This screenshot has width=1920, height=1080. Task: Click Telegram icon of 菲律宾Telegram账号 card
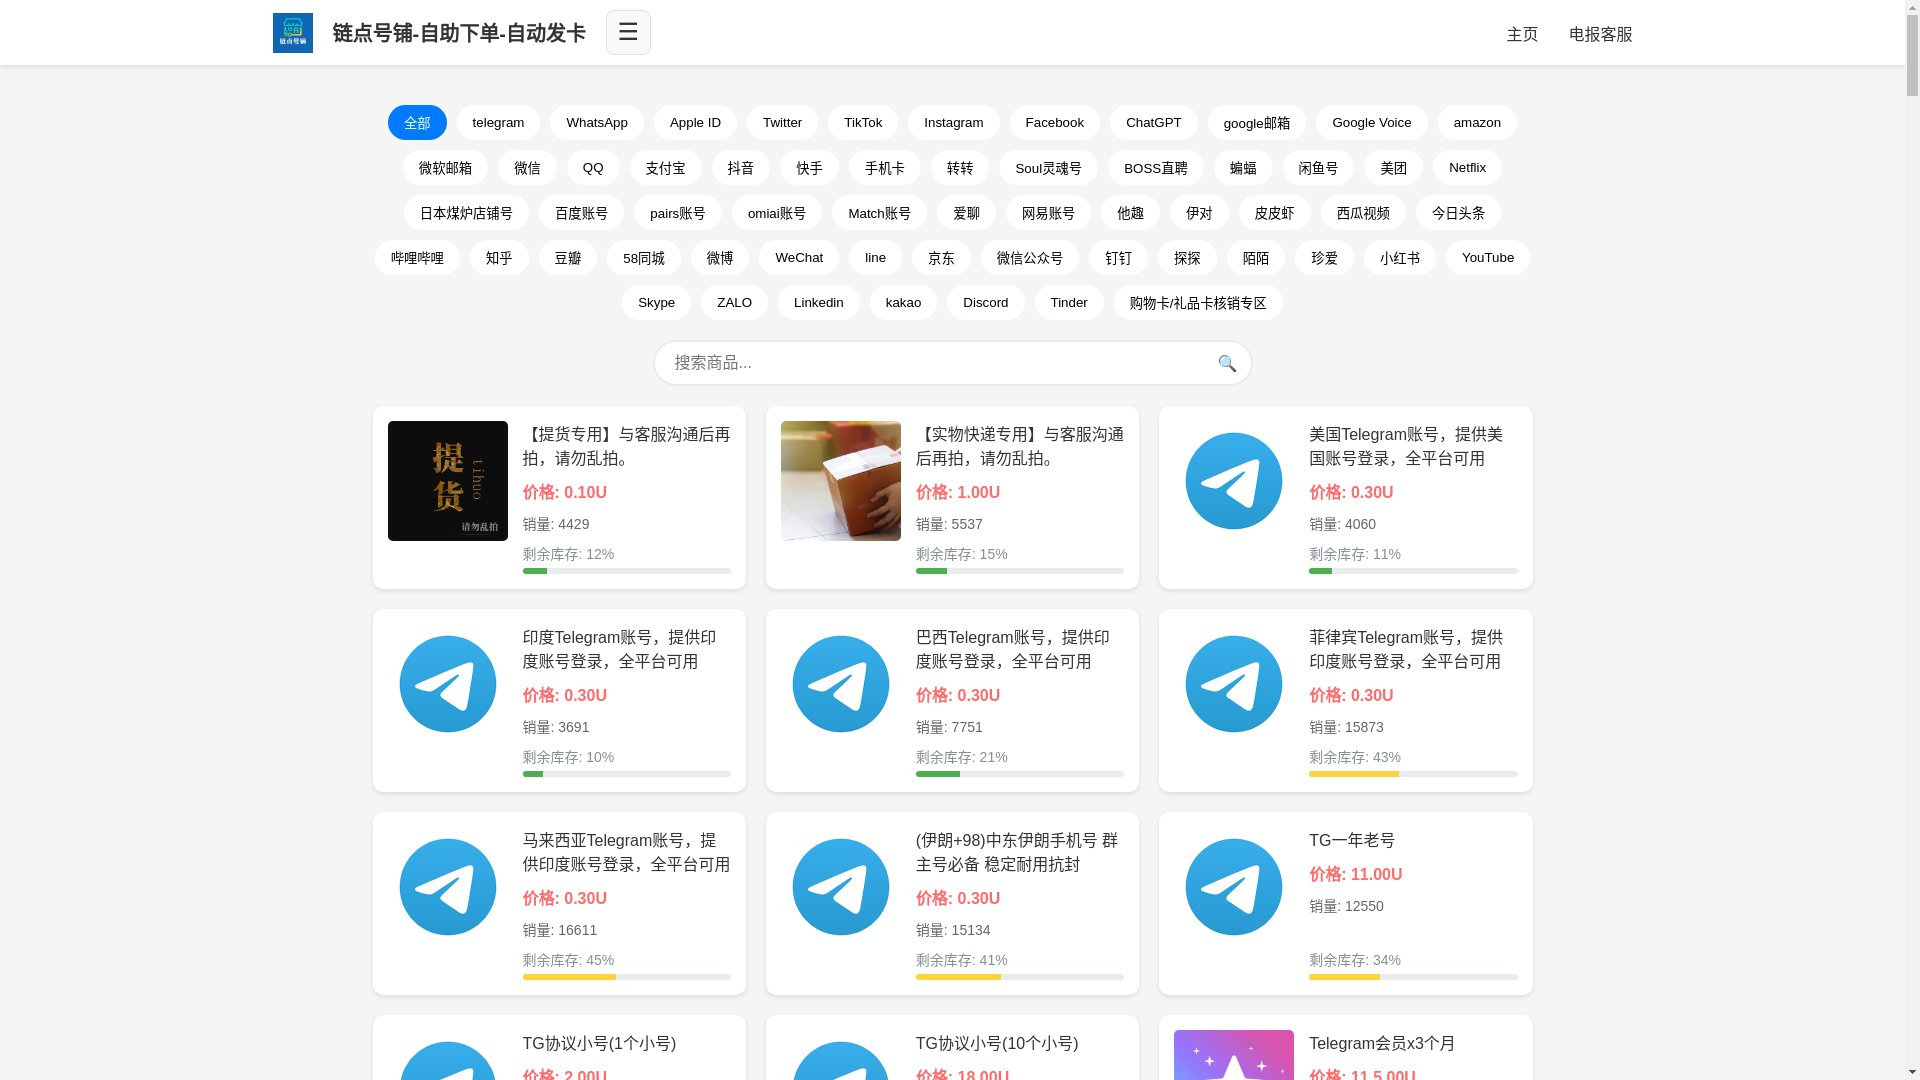pyautogui.click(x=1234, y=684)
